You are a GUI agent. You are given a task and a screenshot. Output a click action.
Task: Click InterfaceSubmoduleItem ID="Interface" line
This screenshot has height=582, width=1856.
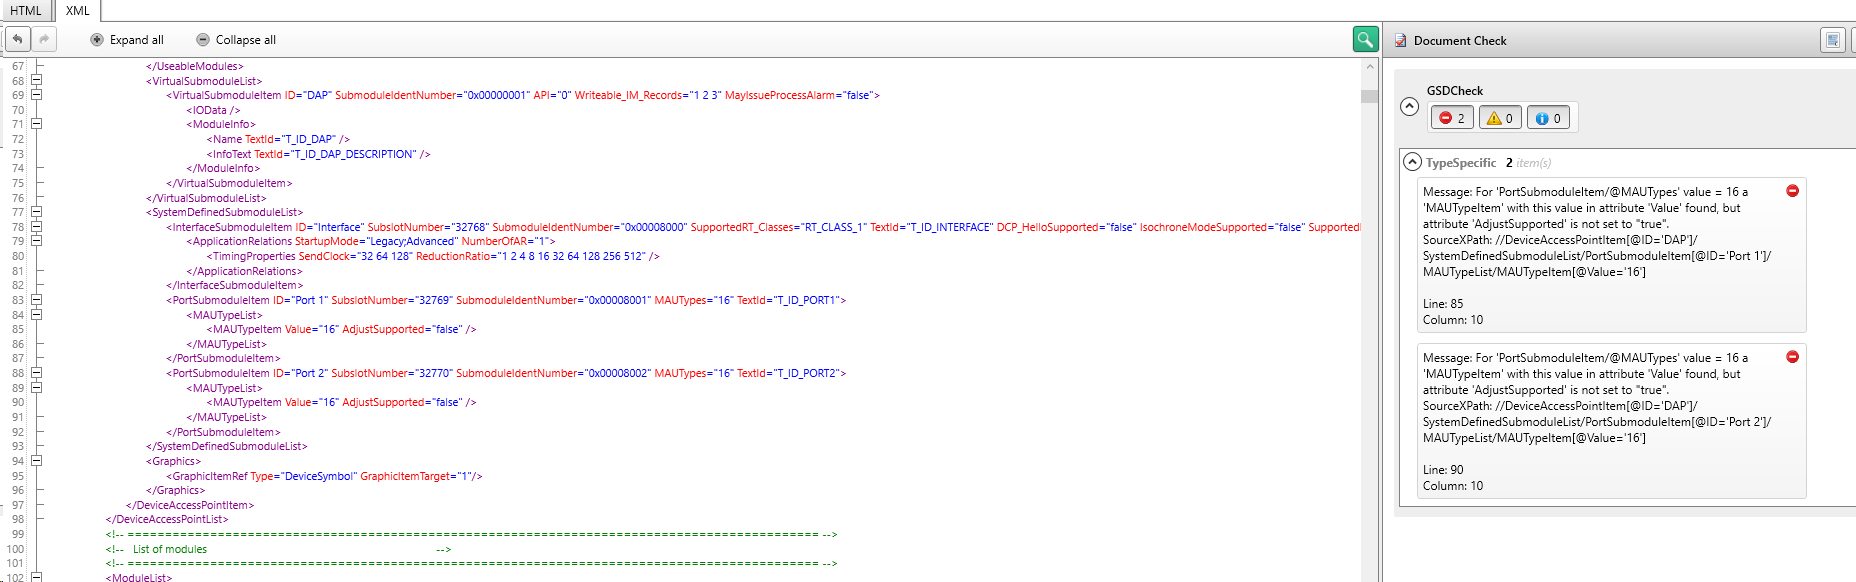coord(763,227)
